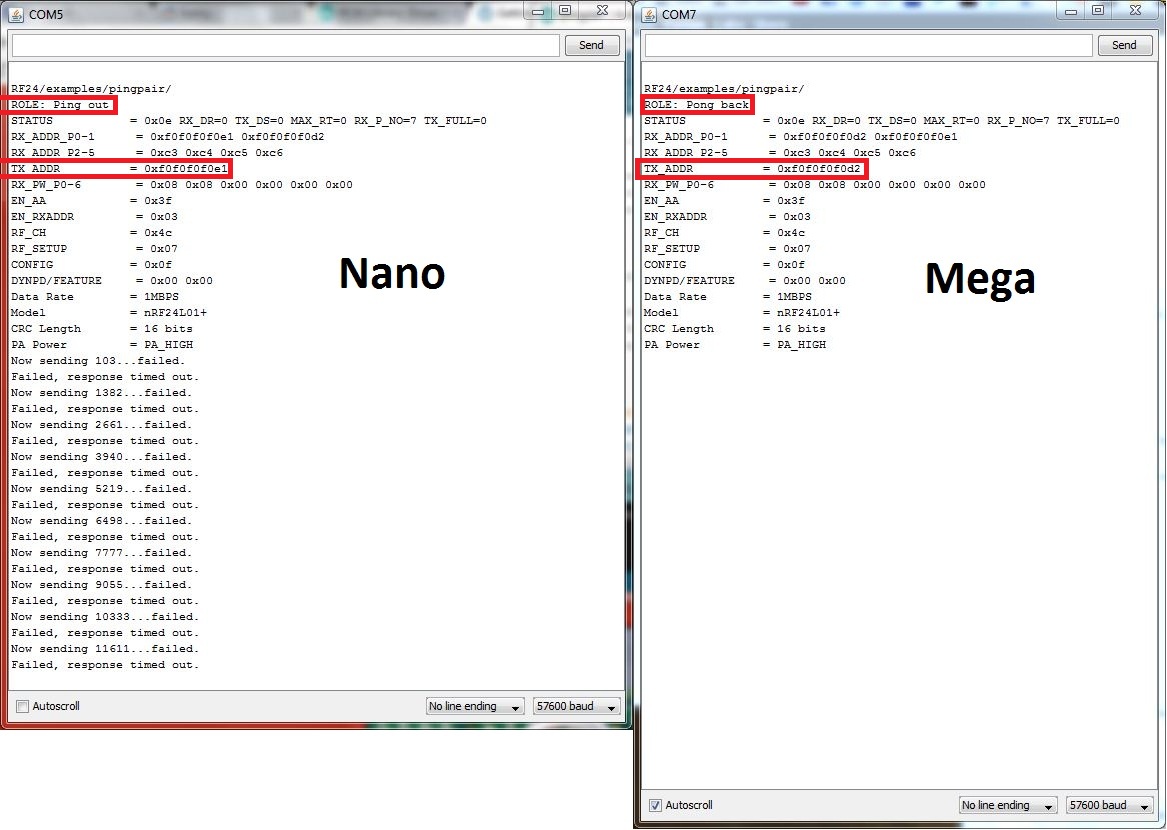Click 'Now sending 2661...failed.' line
The width and height of the screenshot is (1167, 830).
pyautogui.click(x=101, y=425)
